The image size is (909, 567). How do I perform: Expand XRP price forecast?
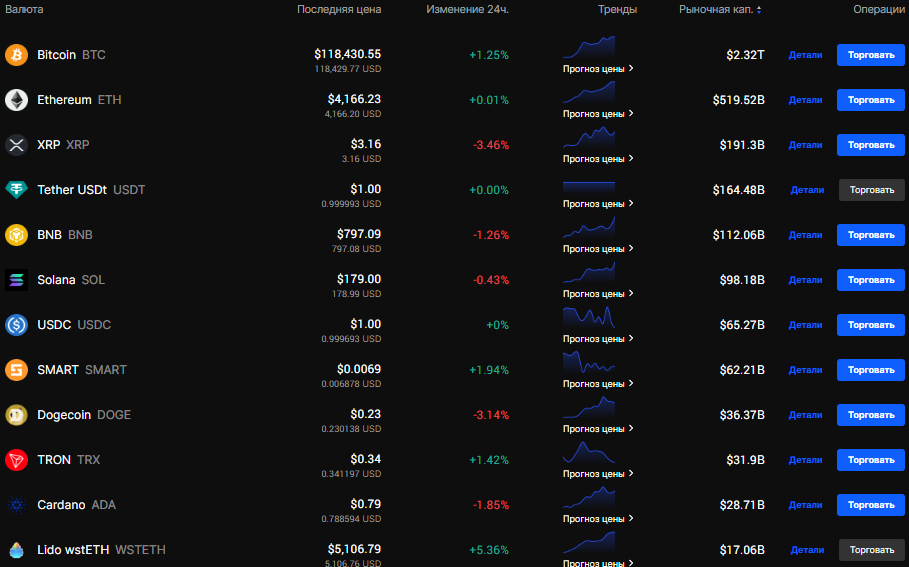pos(598,159)
